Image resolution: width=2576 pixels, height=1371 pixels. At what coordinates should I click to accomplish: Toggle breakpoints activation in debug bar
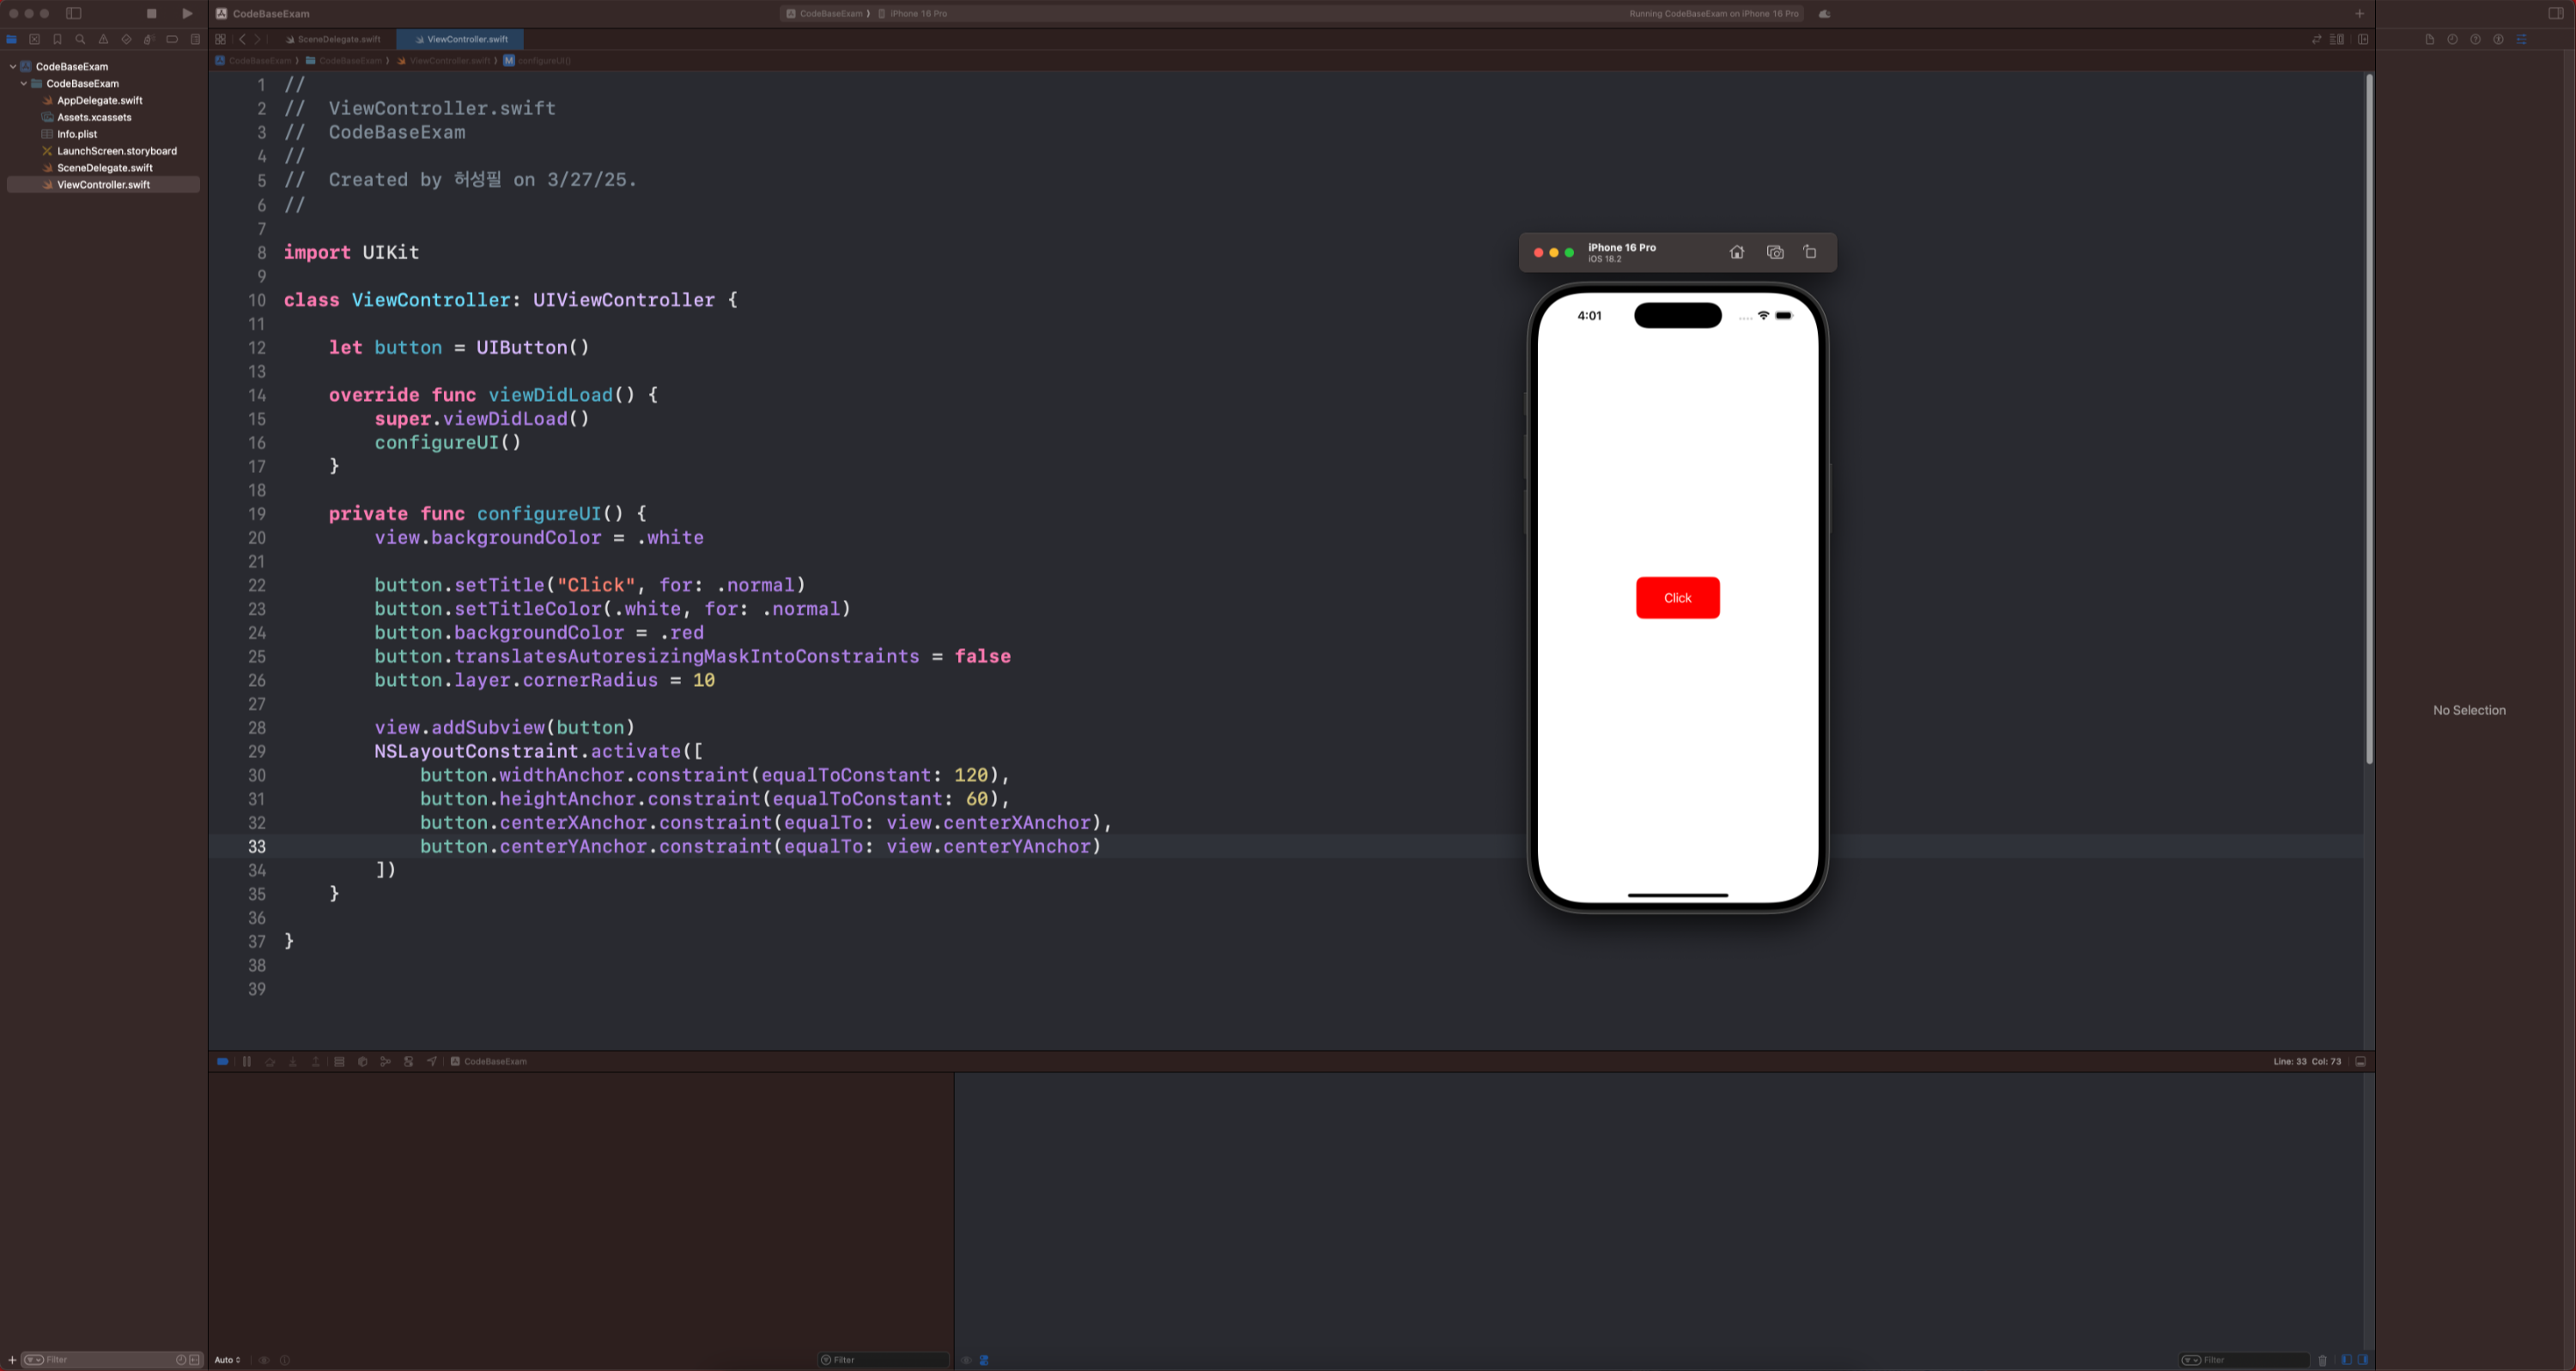pyautogui.click(x=222, y=1062)
